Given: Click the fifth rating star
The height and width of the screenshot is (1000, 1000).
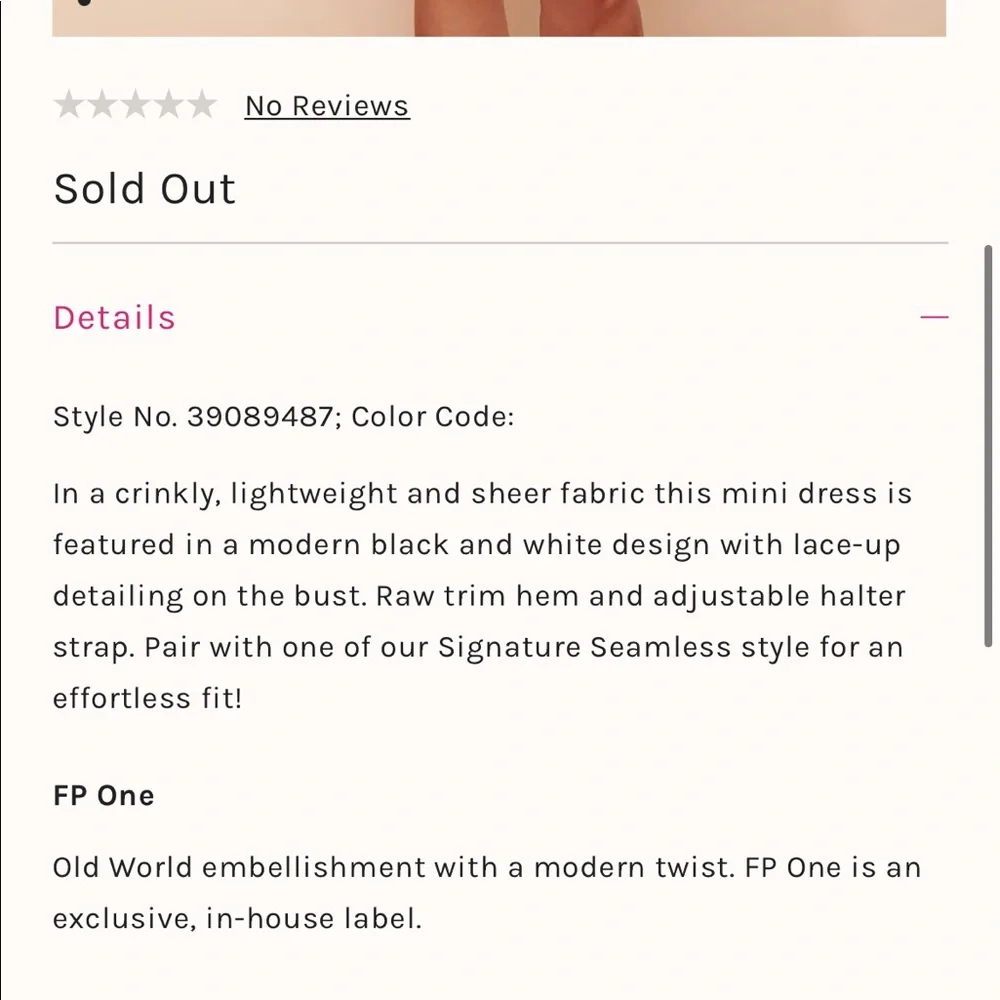Looking at the screenshot, I should 202,105.
